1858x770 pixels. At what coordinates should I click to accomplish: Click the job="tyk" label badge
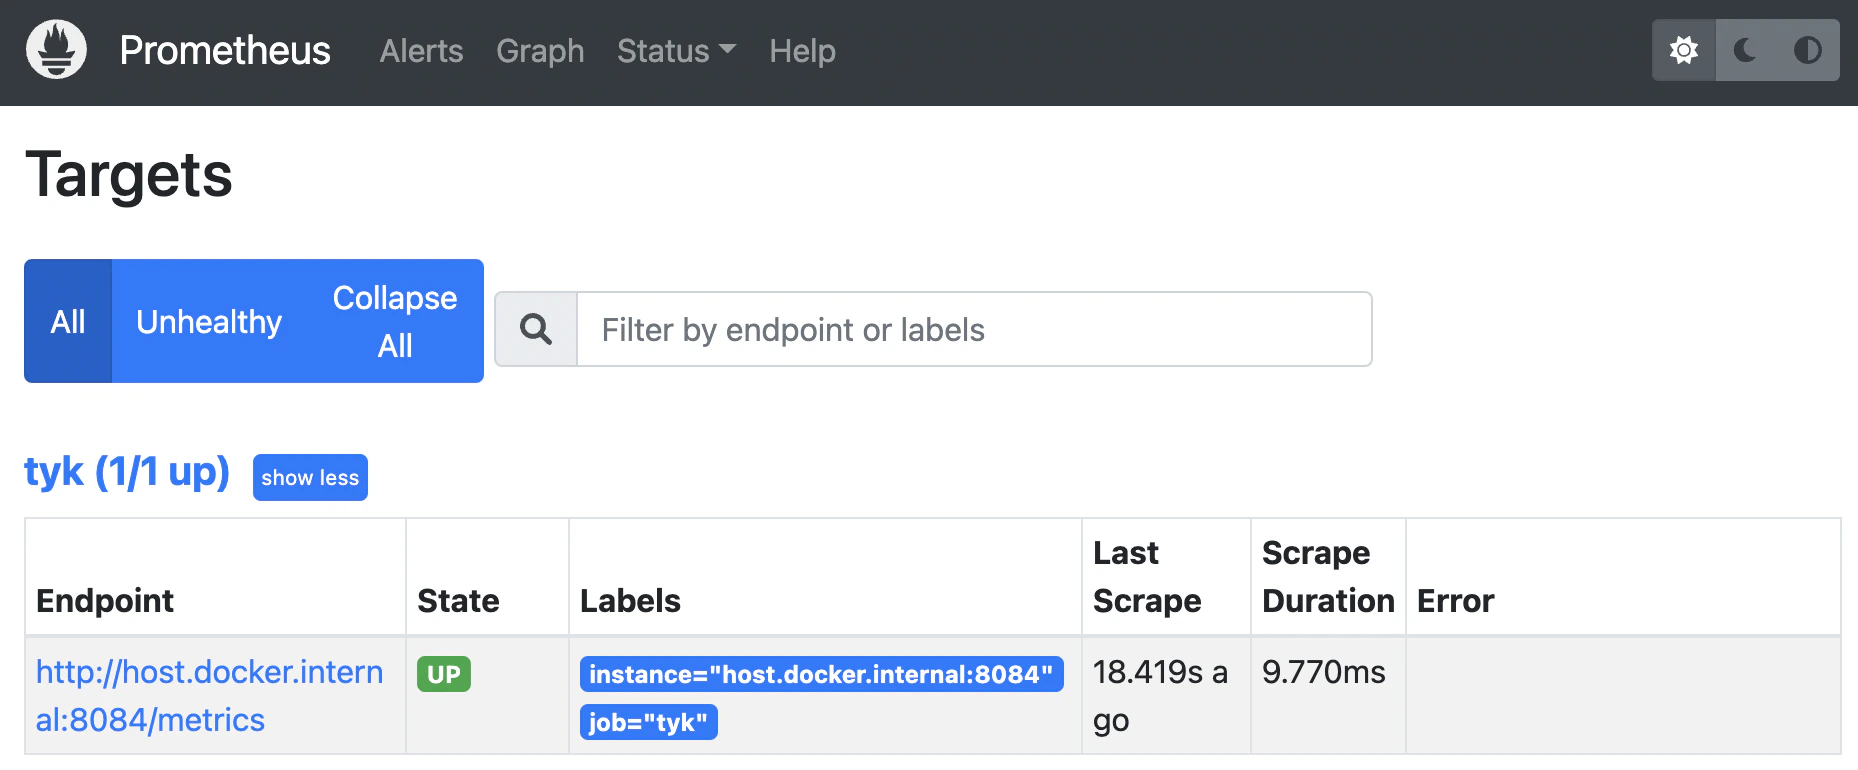[x=648, y=722]
